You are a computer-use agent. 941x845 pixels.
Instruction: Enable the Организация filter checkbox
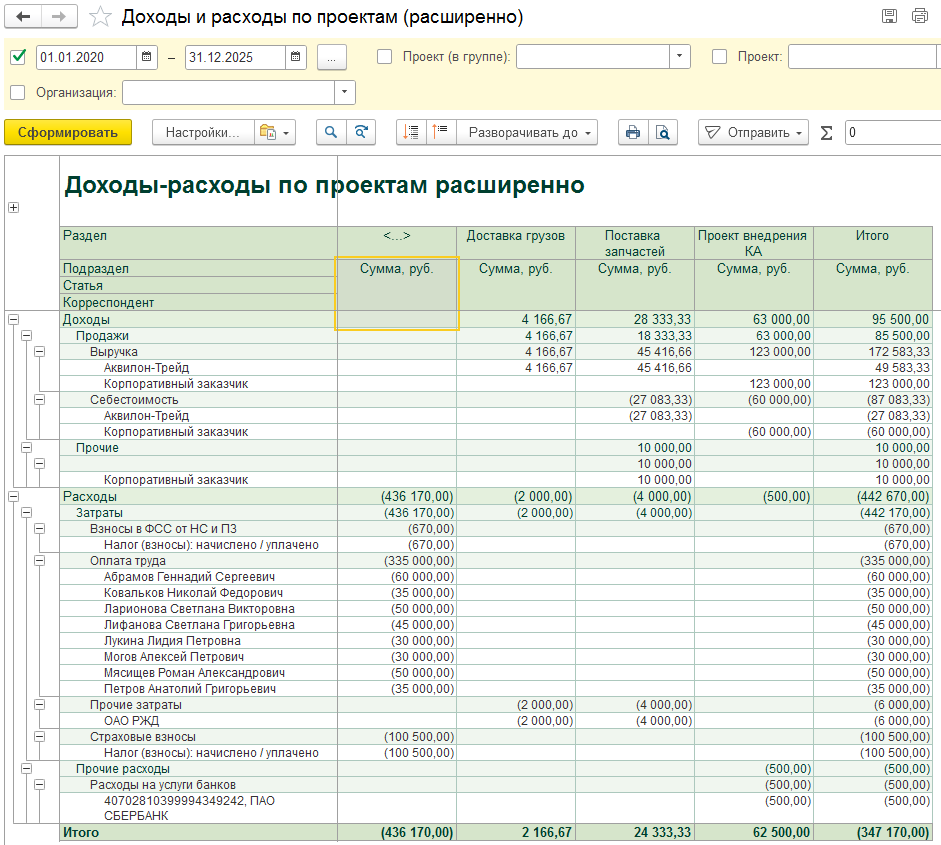[x=18, y=92]
